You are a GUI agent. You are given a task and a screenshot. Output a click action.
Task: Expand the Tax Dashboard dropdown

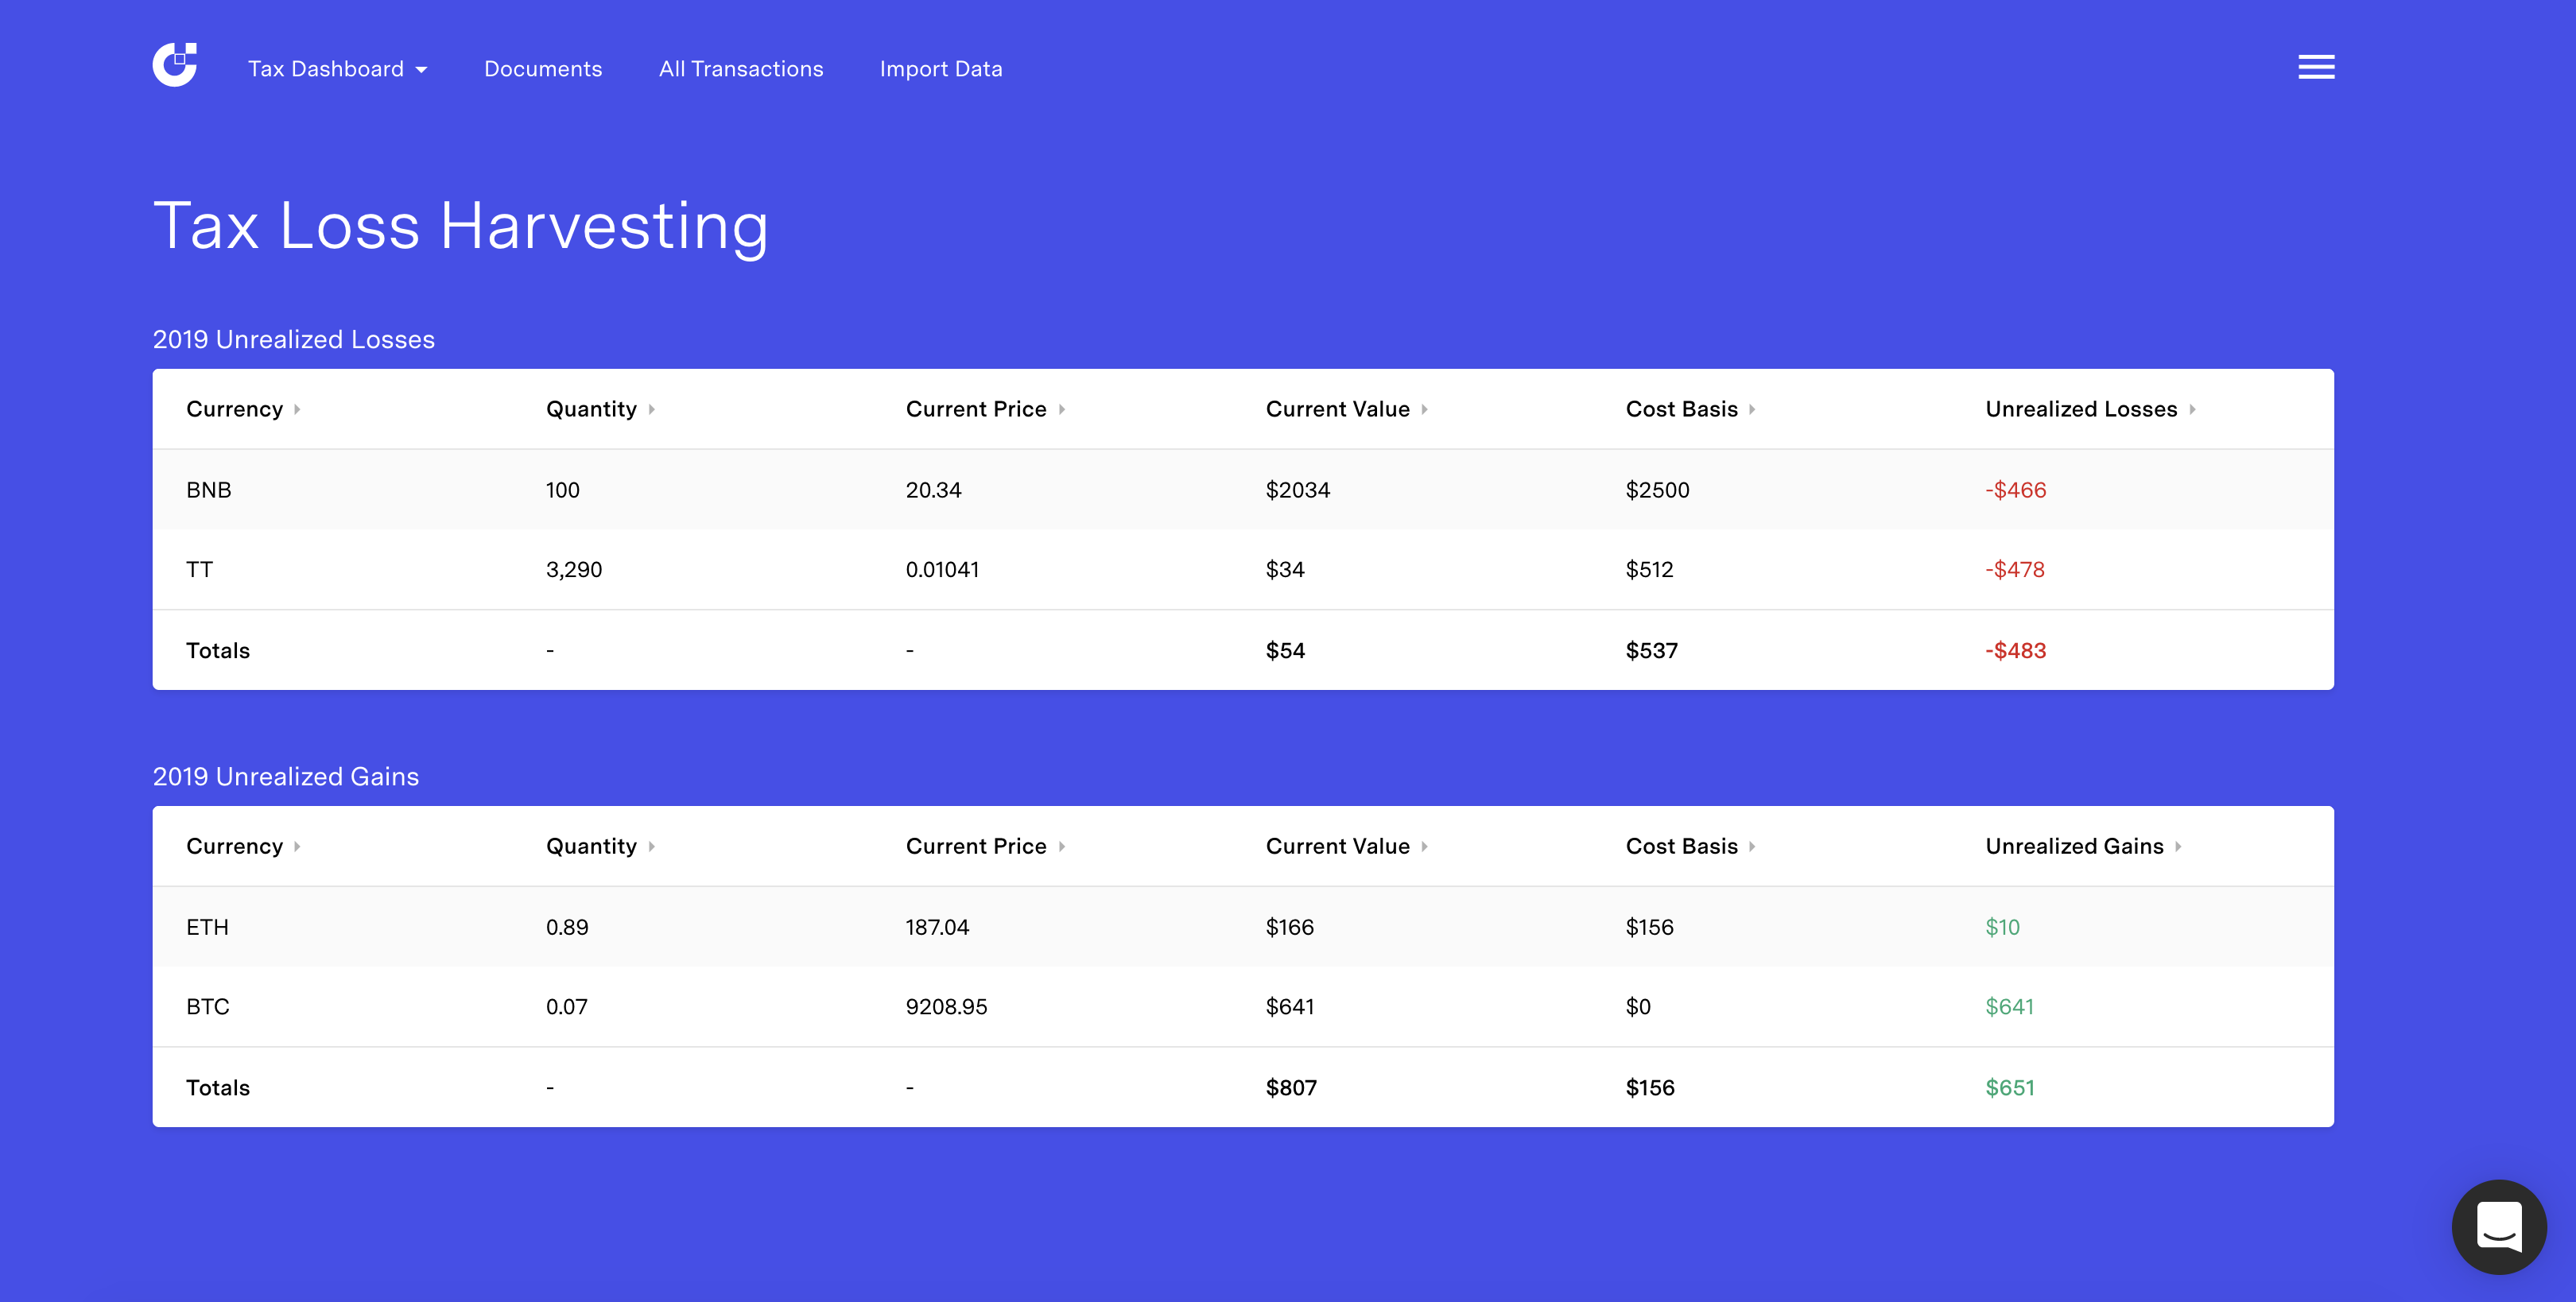pos(337,69)
